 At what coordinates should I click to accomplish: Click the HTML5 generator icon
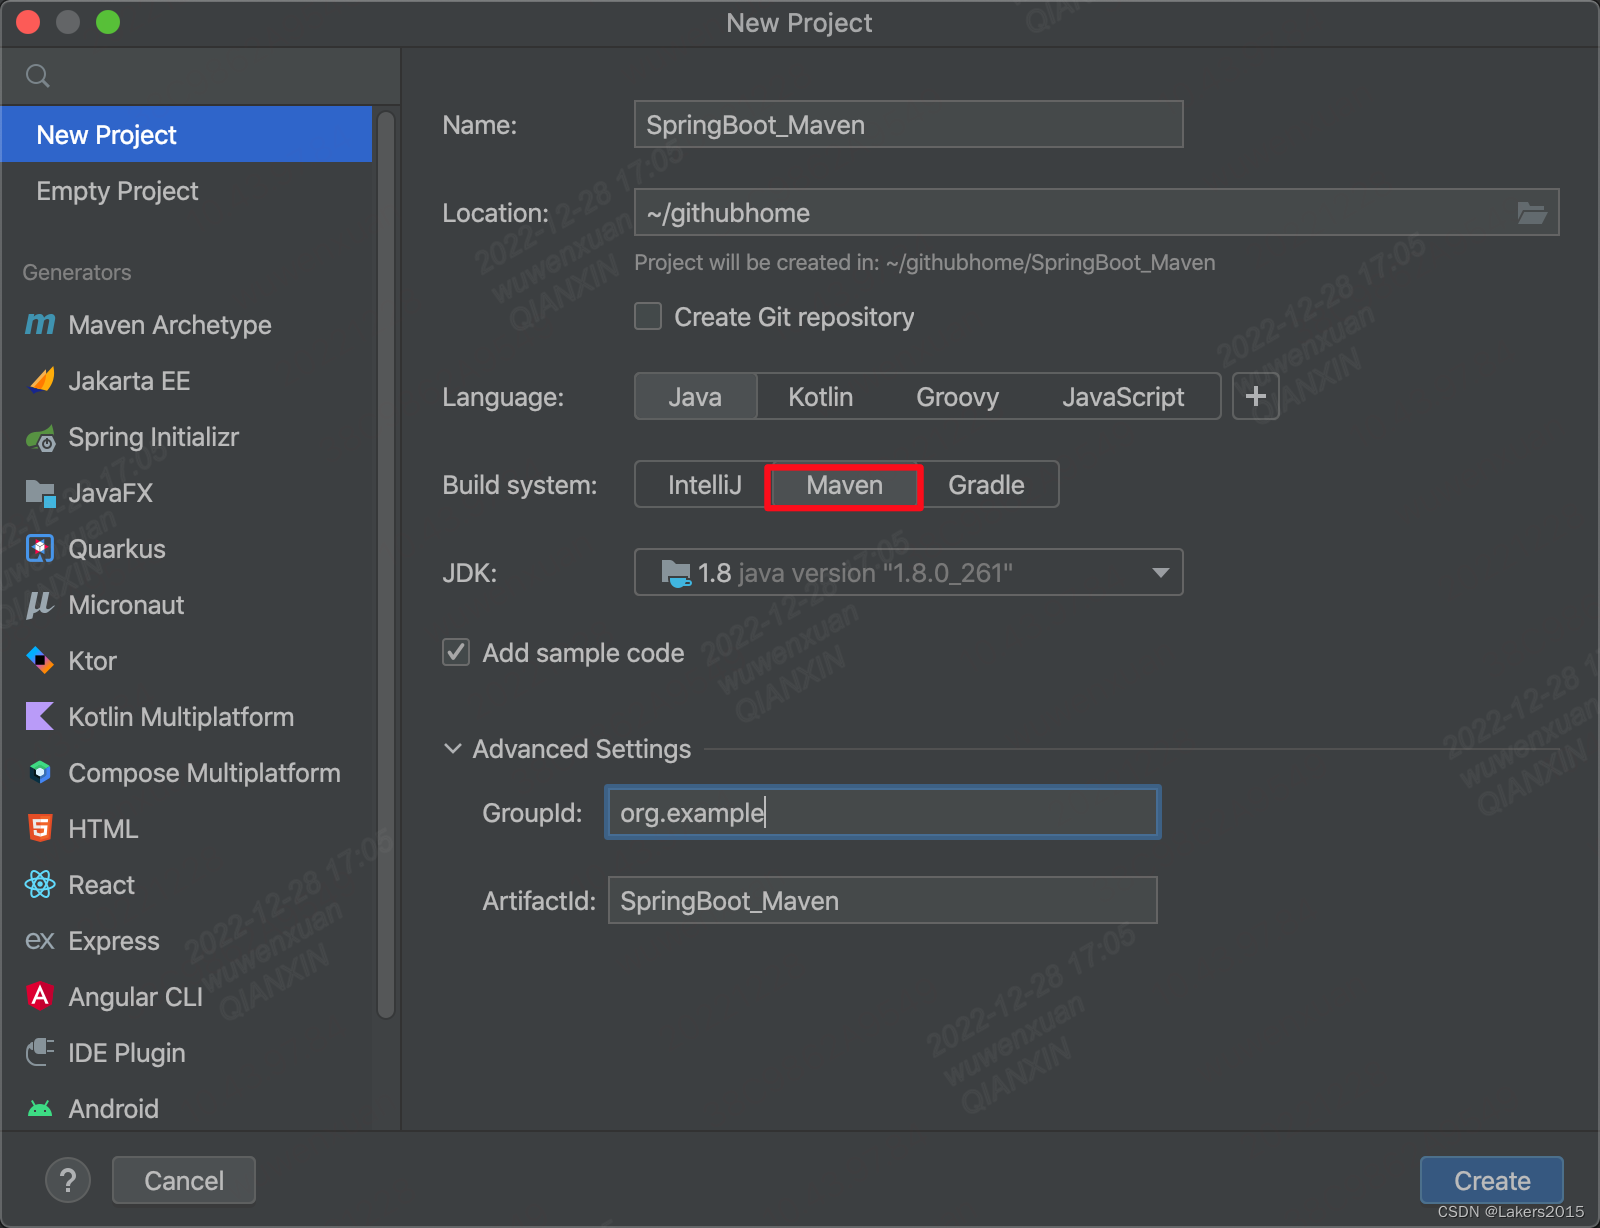[x=40, y=828]
